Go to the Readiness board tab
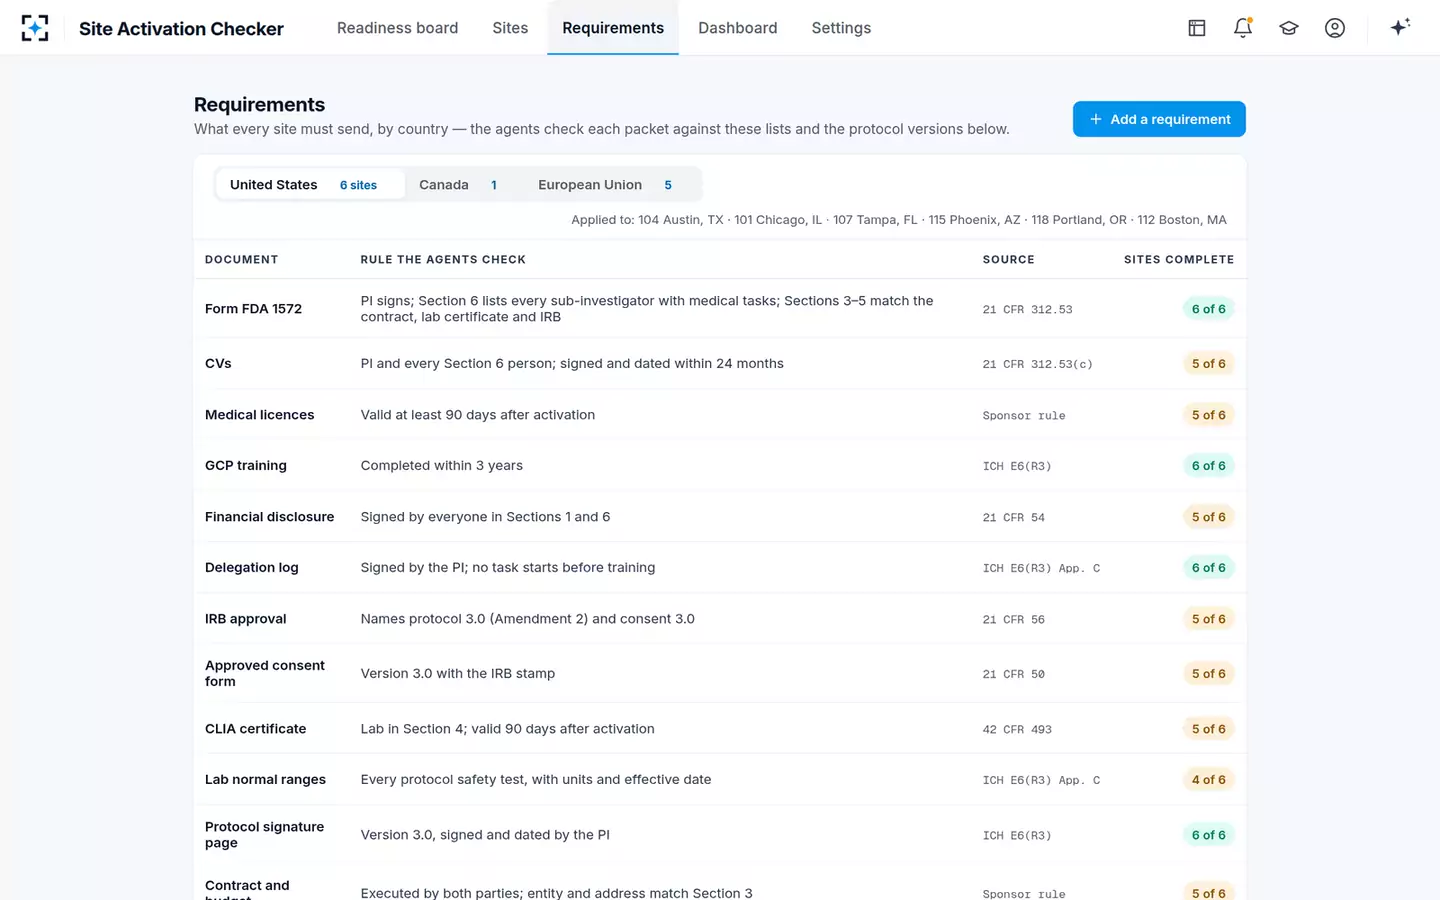The image size is (1440, 900). click(397, 28)
